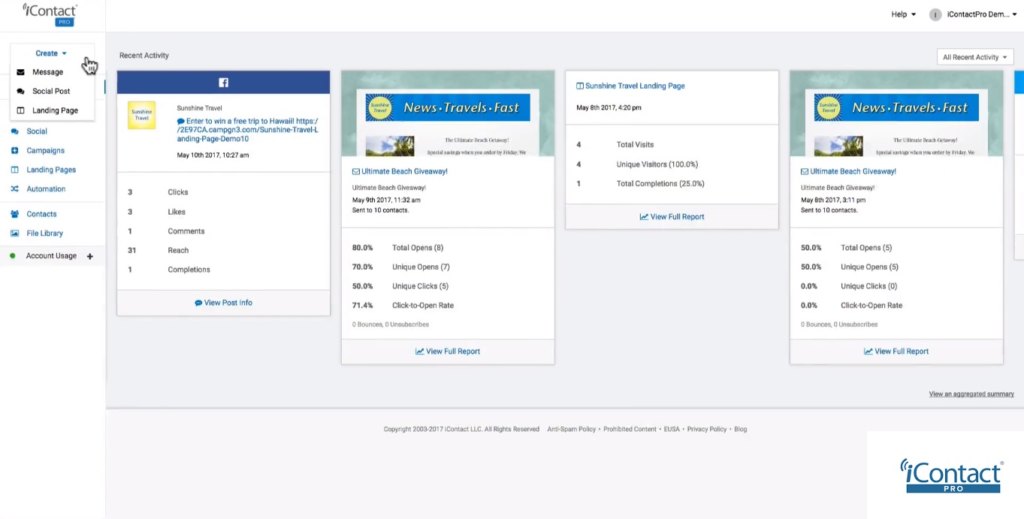Choose Social Post from the Create menu
The image size is (1024, 519).
(x=52, y=91)
